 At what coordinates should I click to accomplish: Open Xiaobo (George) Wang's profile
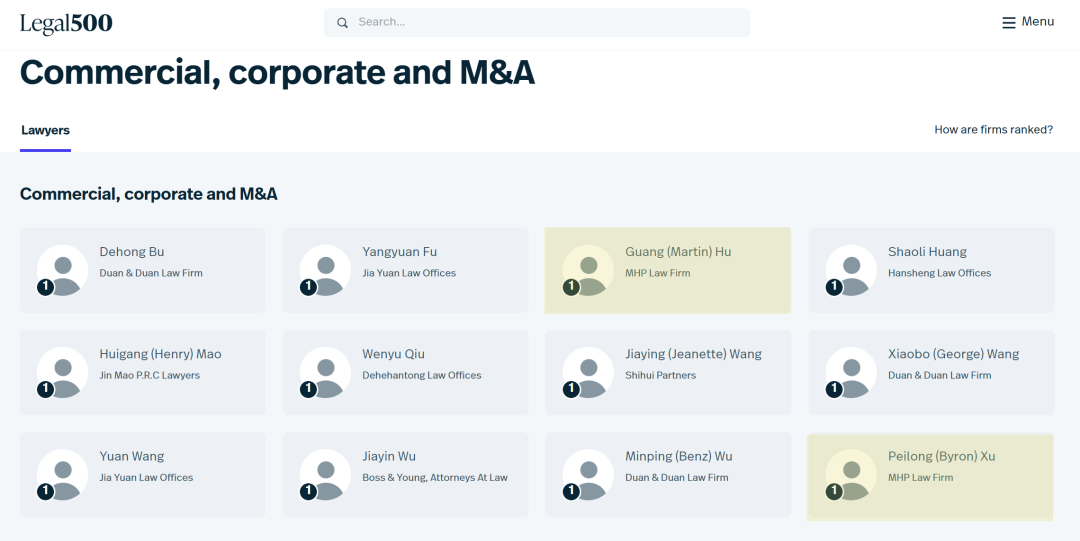953,354
